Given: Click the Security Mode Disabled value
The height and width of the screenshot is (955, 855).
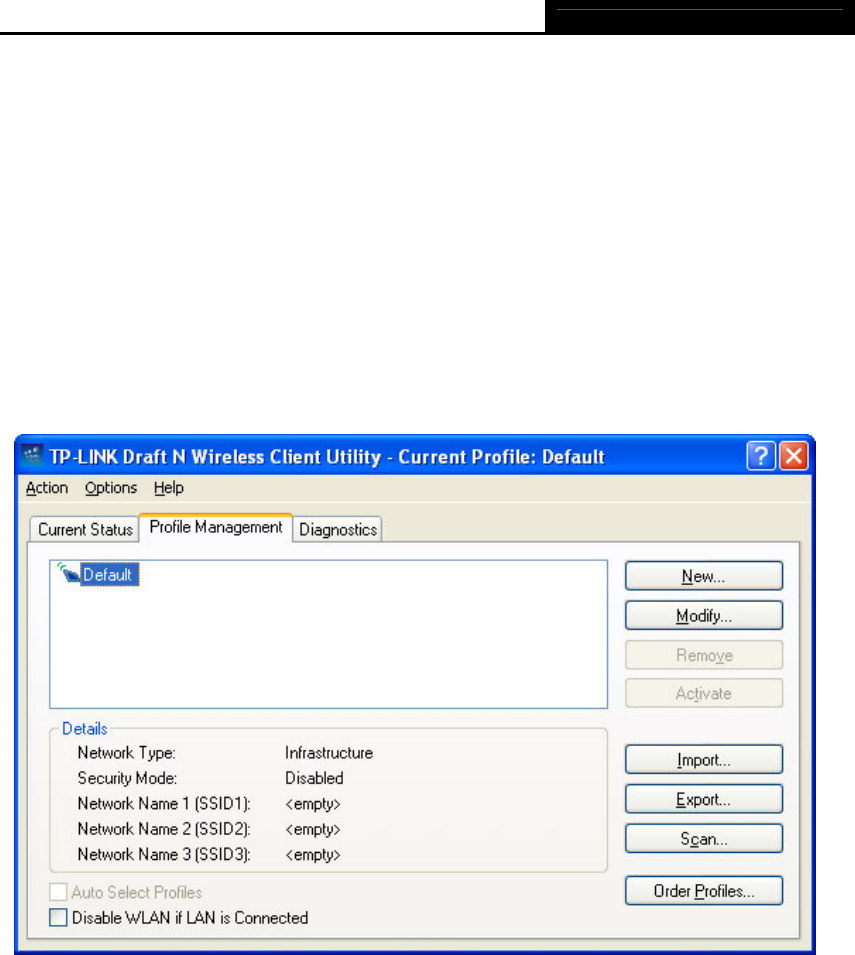Looking at the screenshot, I should [314, 778].
